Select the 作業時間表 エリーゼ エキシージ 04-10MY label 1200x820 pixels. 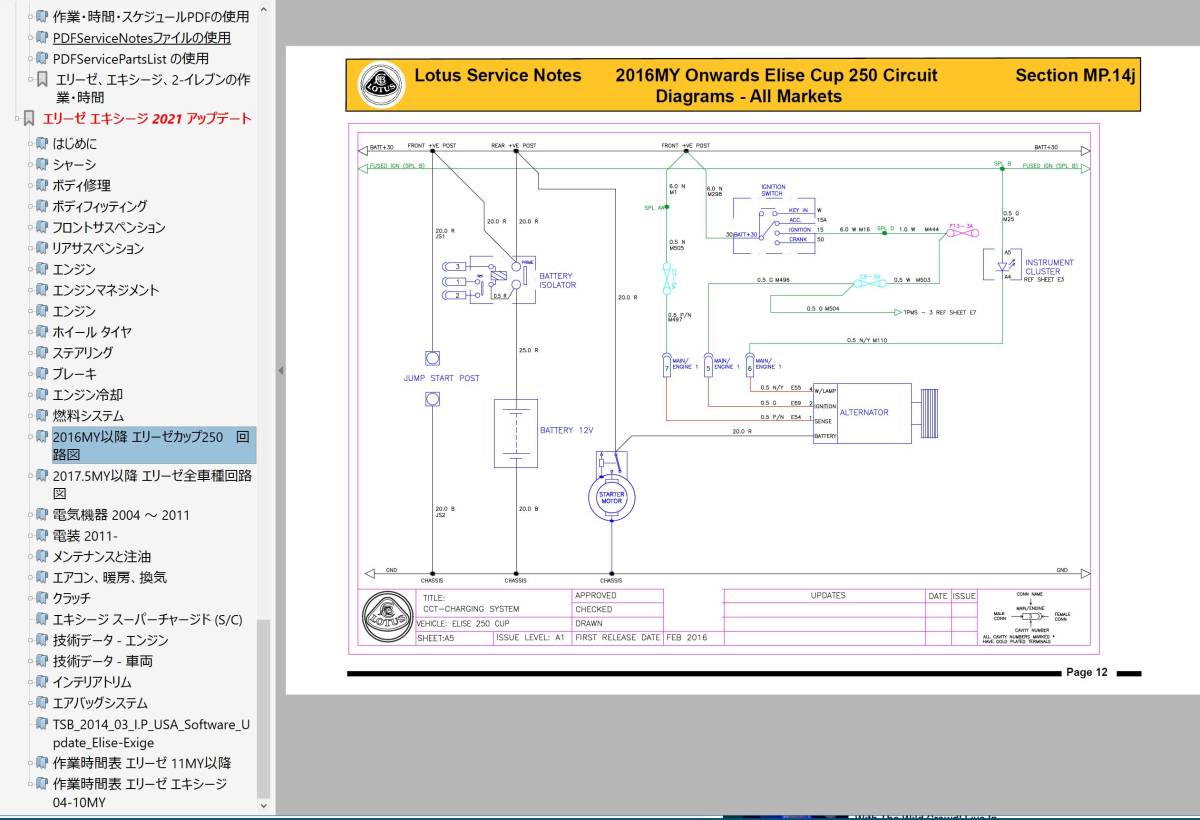tap(140, 793)
